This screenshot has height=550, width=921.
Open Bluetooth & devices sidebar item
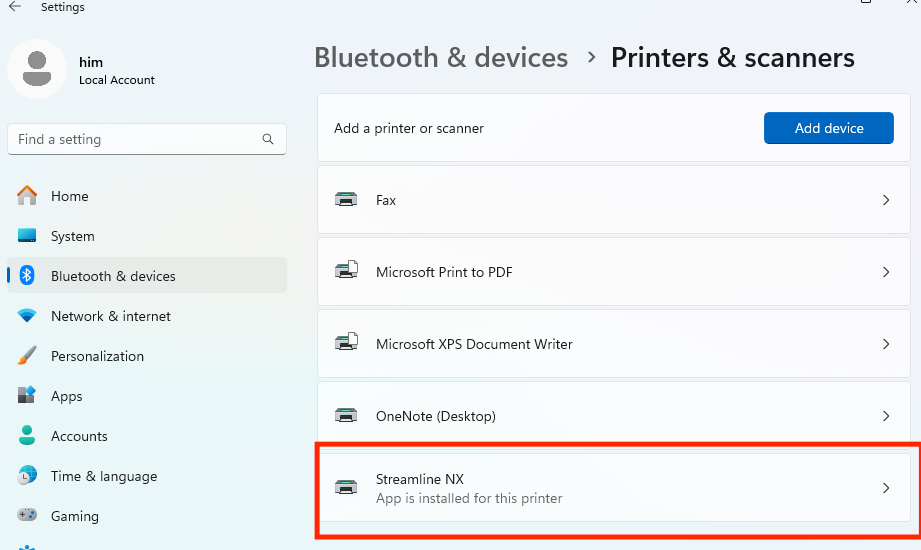click(113, 276)
